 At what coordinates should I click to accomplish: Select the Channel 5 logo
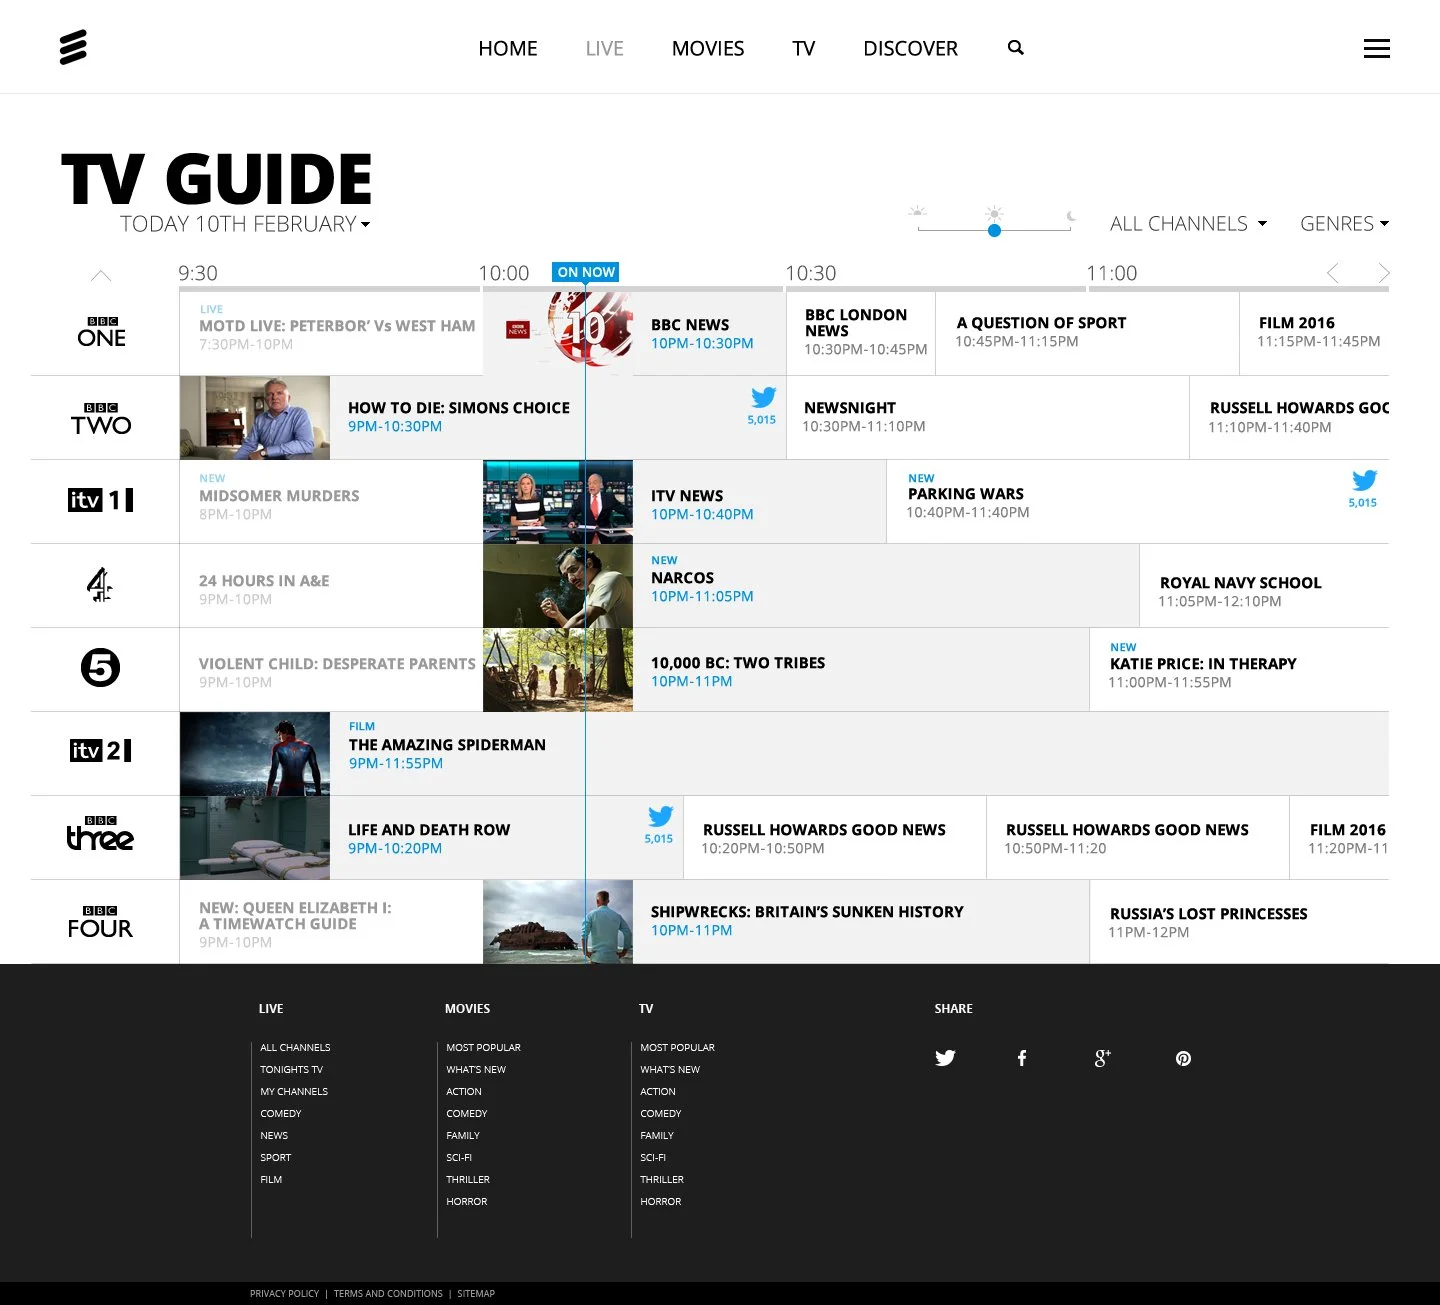pyautogui.click(x=100, y=667)
